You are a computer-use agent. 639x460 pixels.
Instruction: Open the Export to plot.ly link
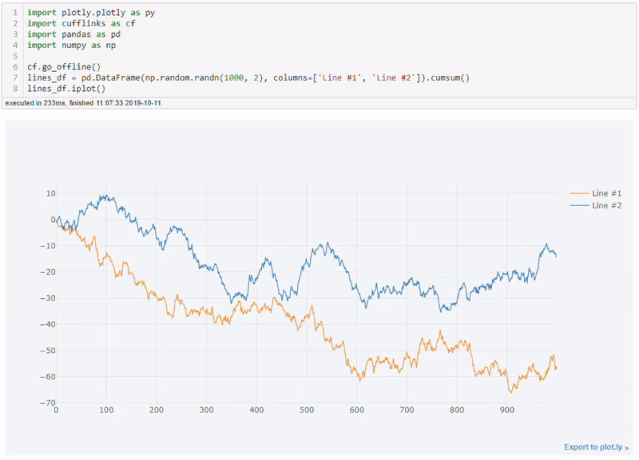pyautogui.click(x=596, y=447)
